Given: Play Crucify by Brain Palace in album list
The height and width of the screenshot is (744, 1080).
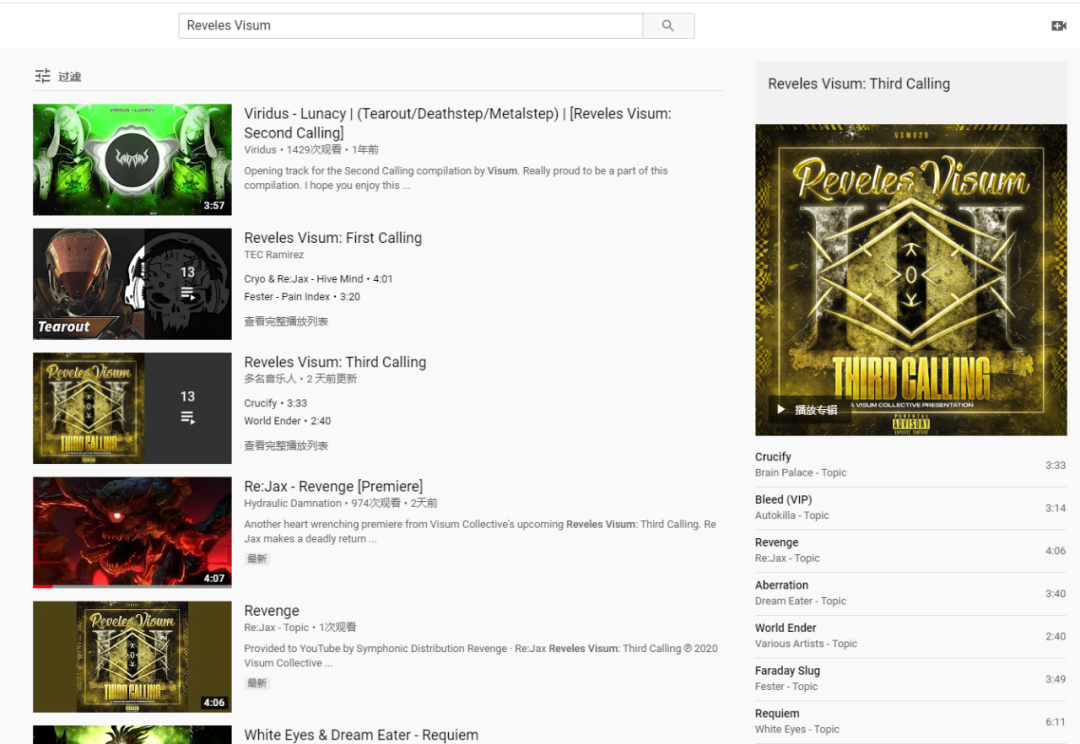Looking at the screenshot, I should pyautogui.click(x=911, y=465).
